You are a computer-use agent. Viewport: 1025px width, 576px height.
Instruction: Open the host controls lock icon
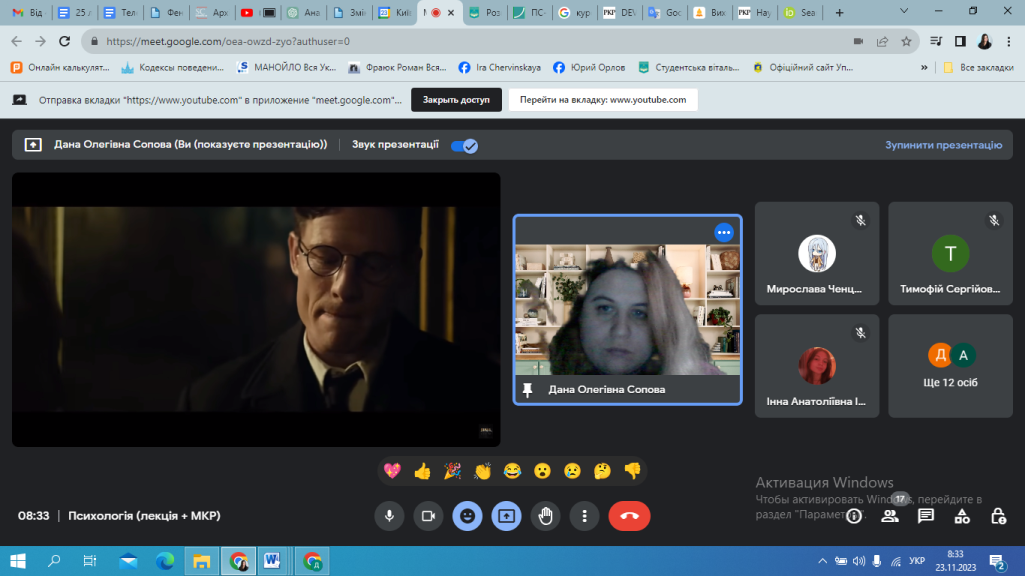pos(997,516)
